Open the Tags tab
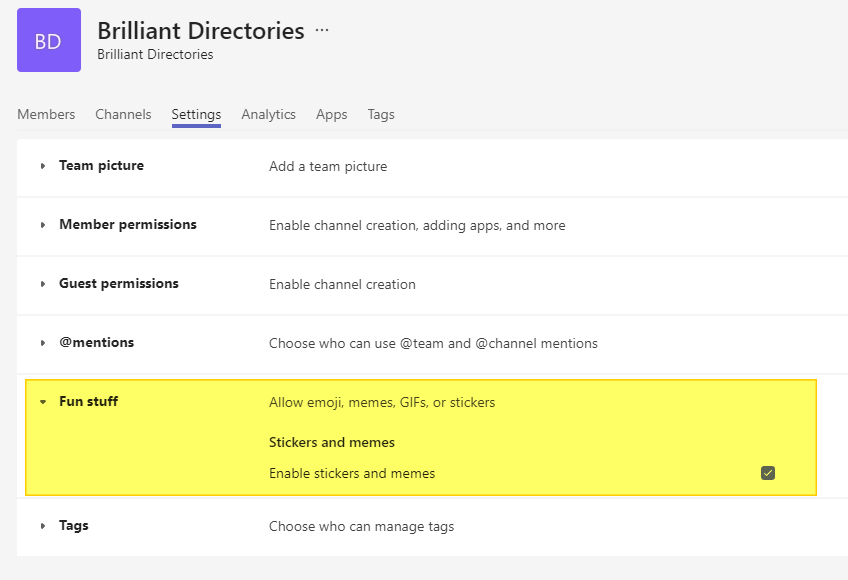The image size is (848, 580). pyautogui.click(x=381, y=114)
